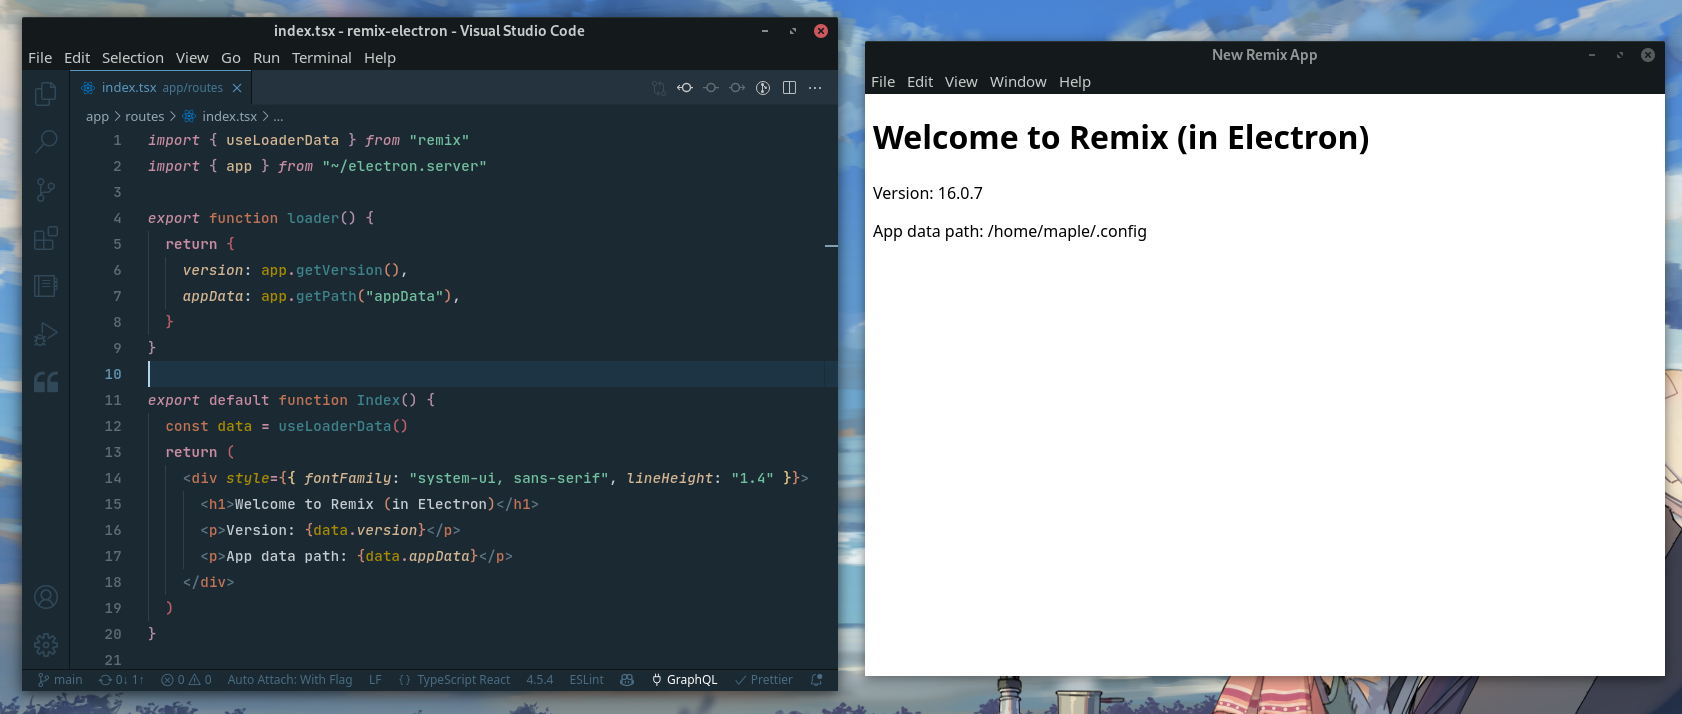Open View menu in New Remix App window
Screen dimensions: 1682x714
coord(961,82)
